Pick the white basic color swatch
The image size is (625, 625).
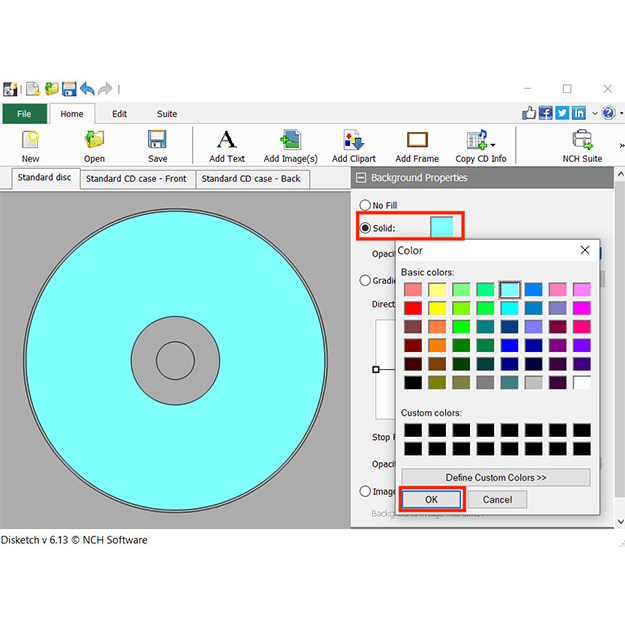pyautogui.click(x=582, y=383)
